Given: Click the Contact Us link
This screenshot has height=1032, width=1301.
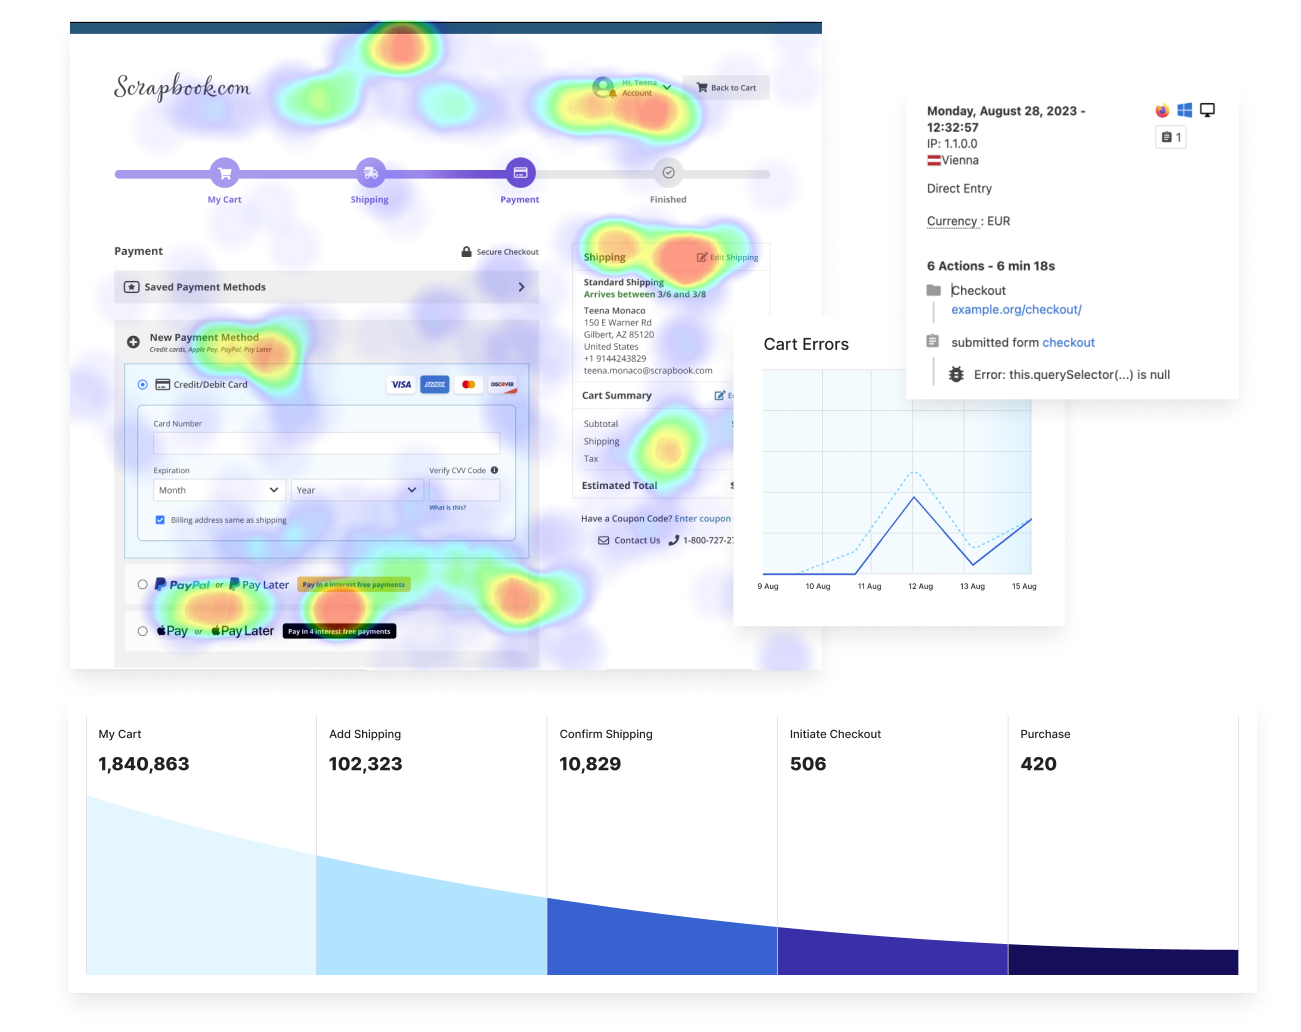Looking at the screenshot, I should click(x=629, y=541).
